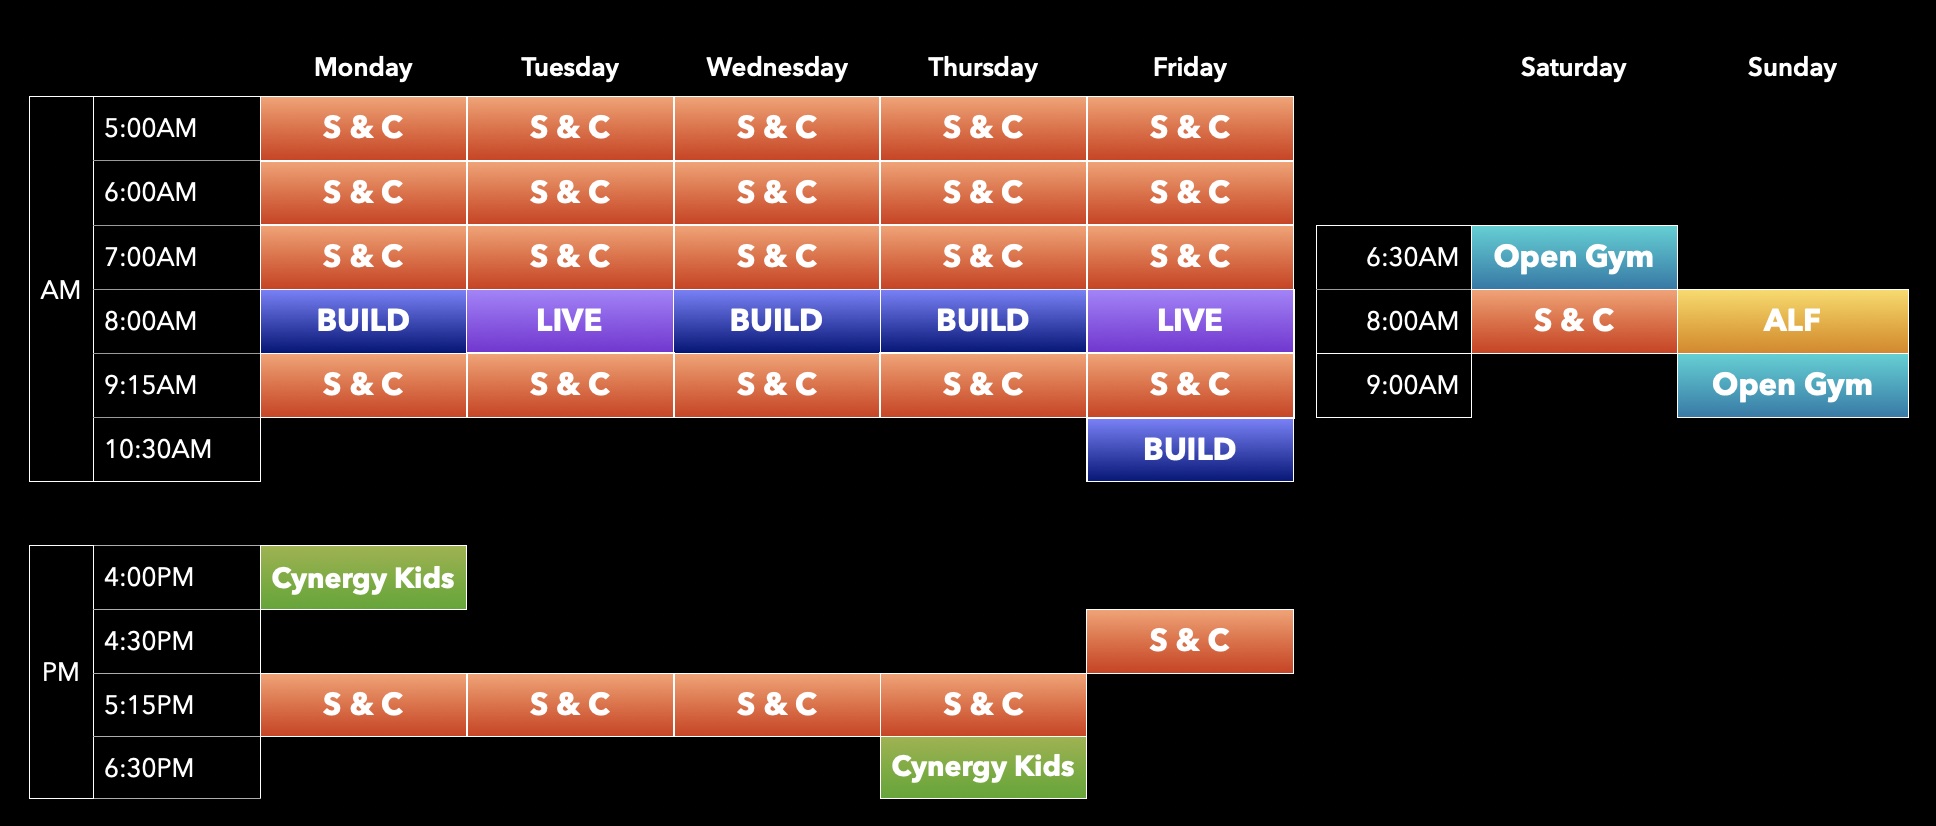Click the Monday column header
Image resolution: width=1936 pixels, height=826 pixels.
tap(363, 67)
